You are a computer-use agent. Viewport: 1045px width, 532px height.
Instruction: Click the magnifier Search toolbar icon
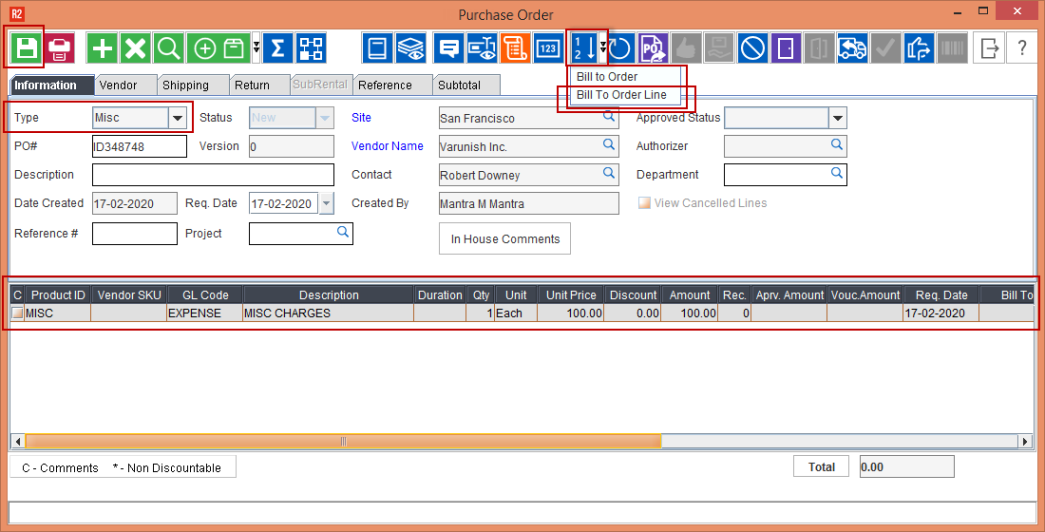pos(168,47)
